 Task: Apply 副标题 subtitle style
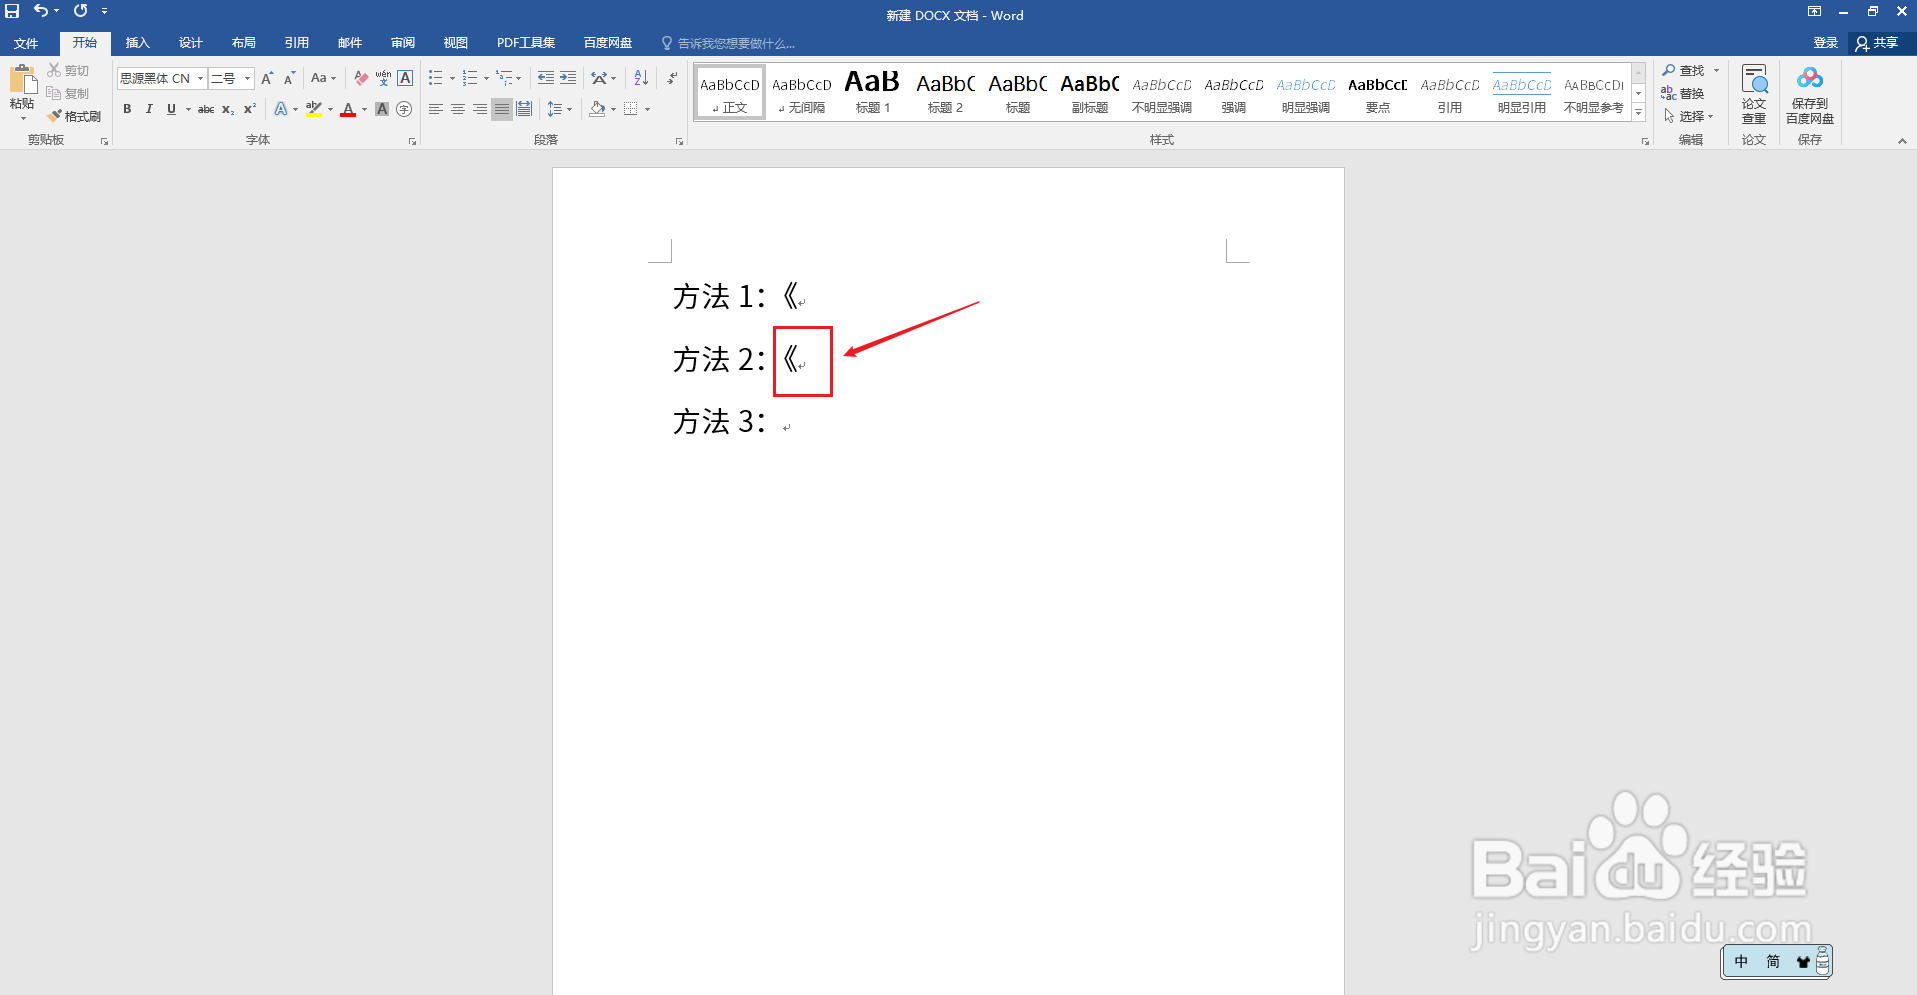1089,92
